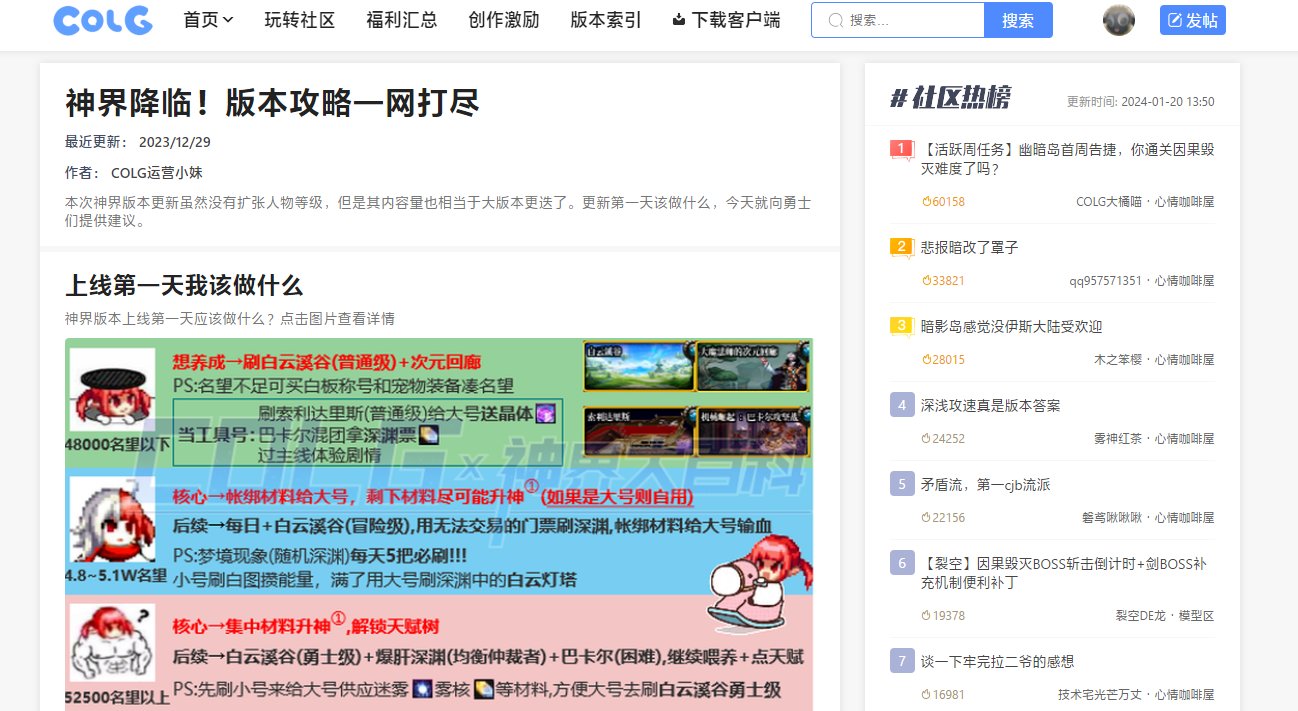Click the COLG logo

(x=103, y=20)
